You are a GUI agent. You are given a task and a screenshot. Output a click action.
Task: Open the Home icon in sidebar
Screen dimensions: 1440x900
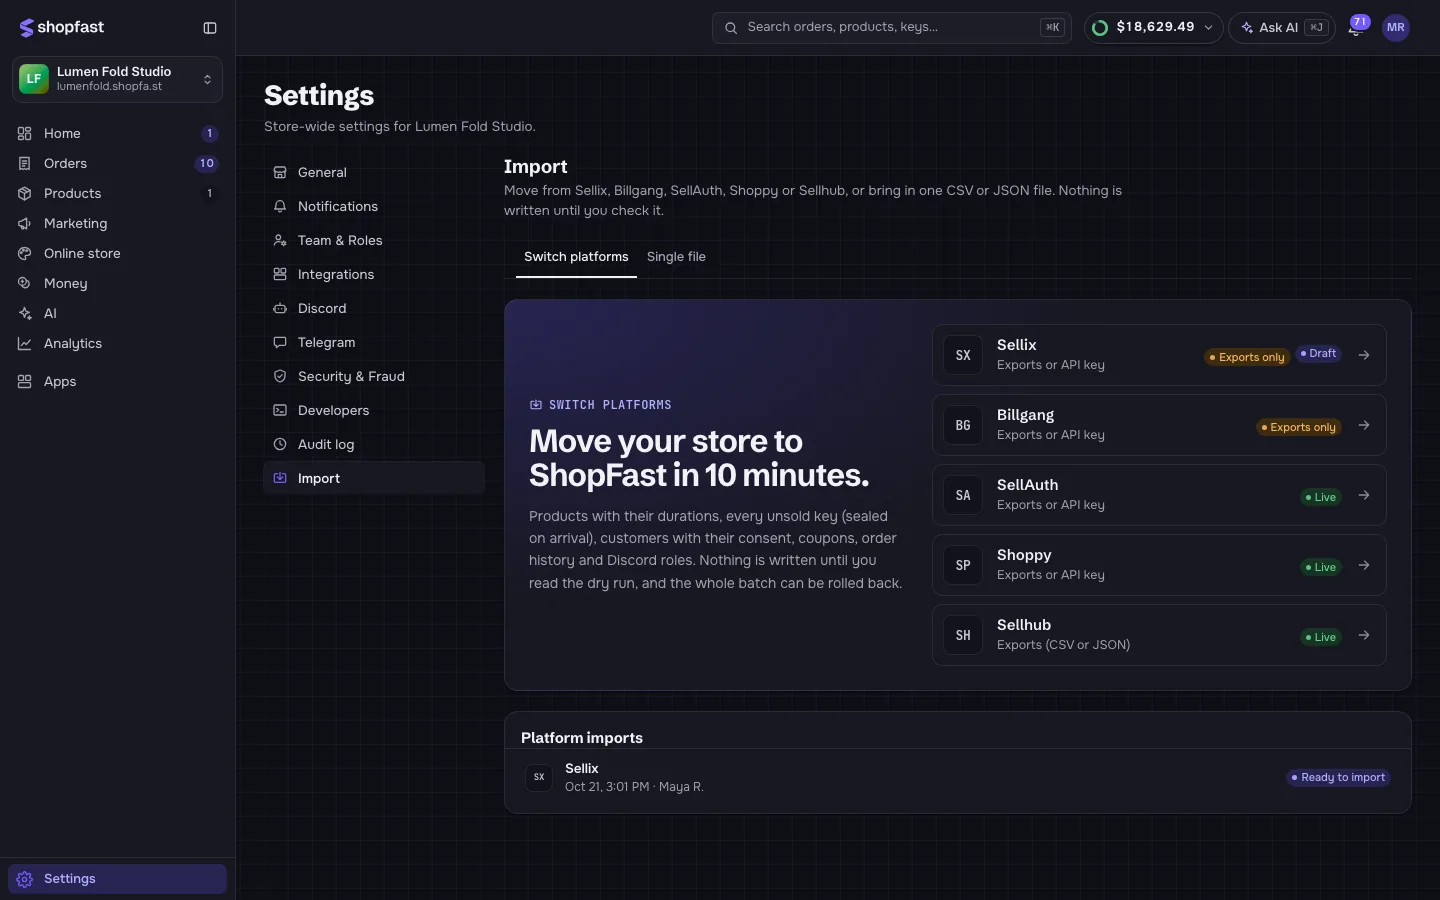click(x=25, y=133)
